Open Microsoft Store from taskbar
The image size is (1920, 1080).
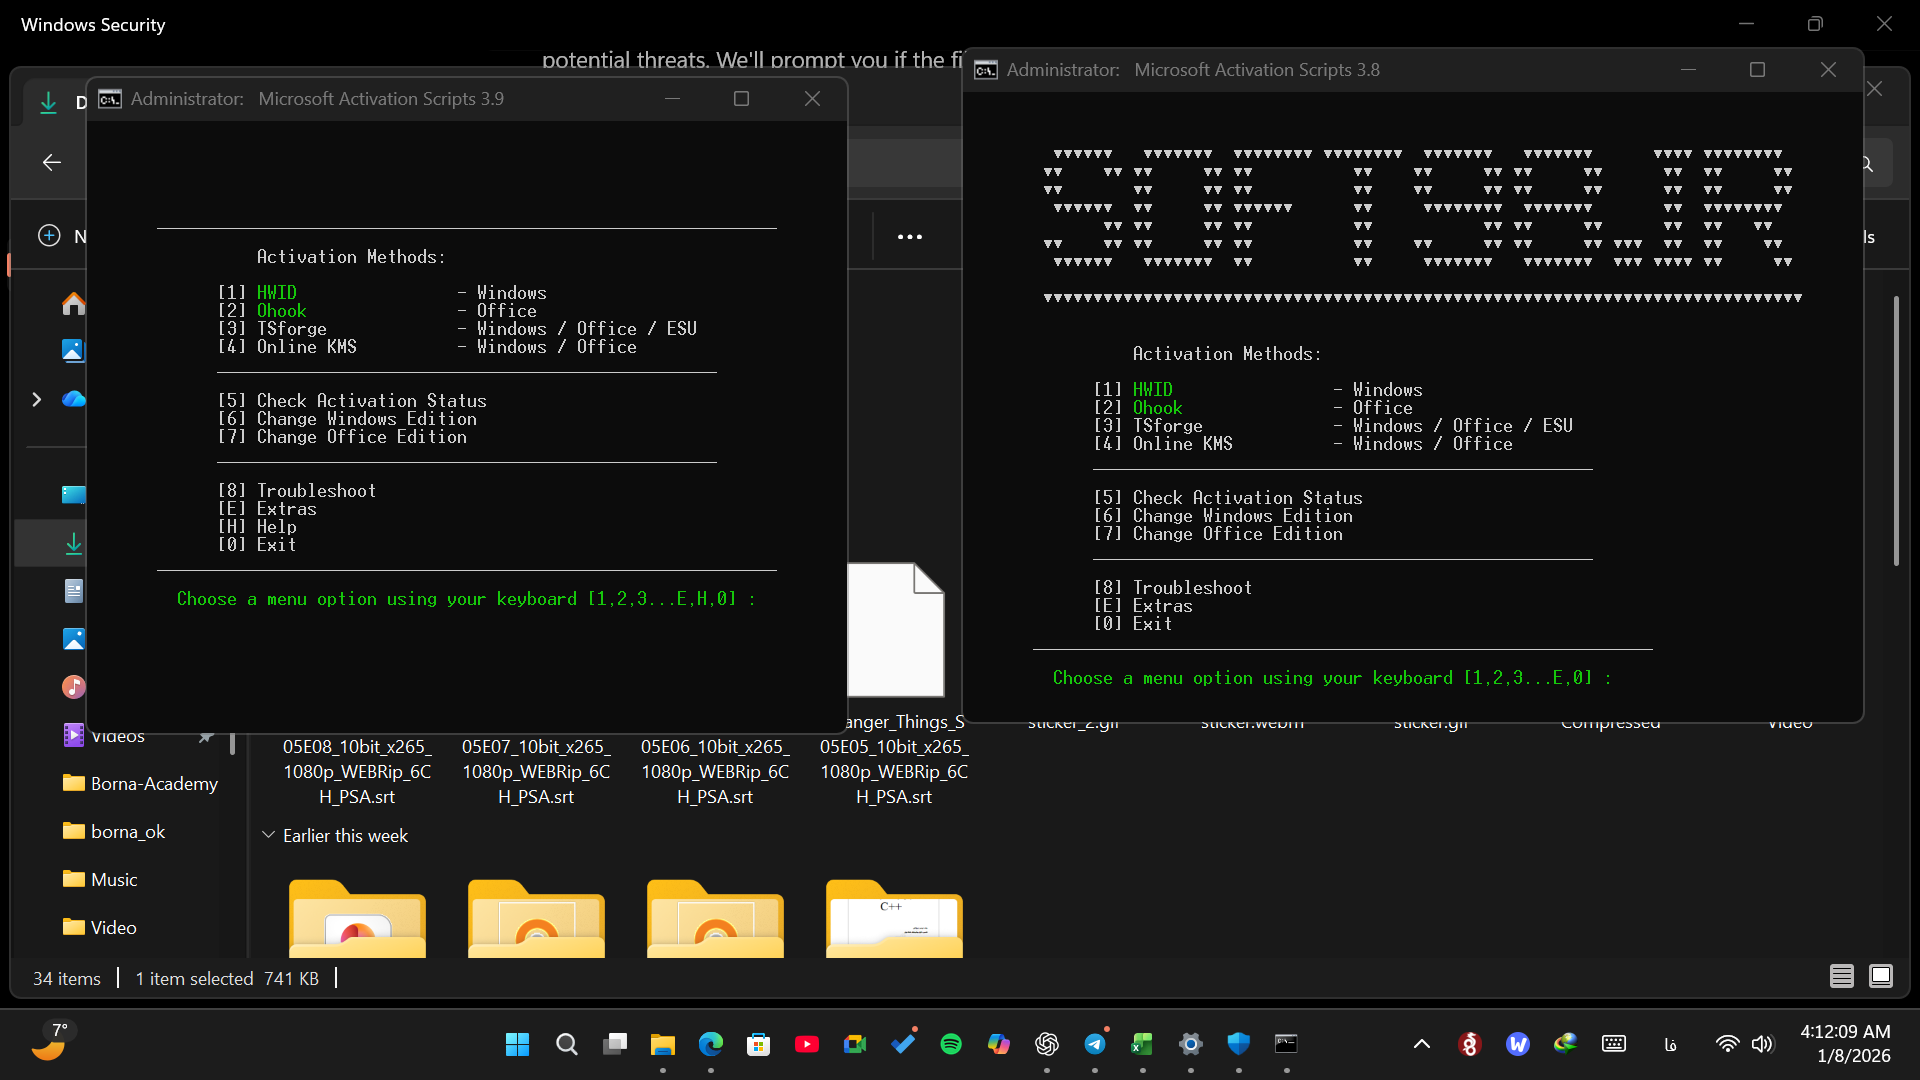(758, 1044)
